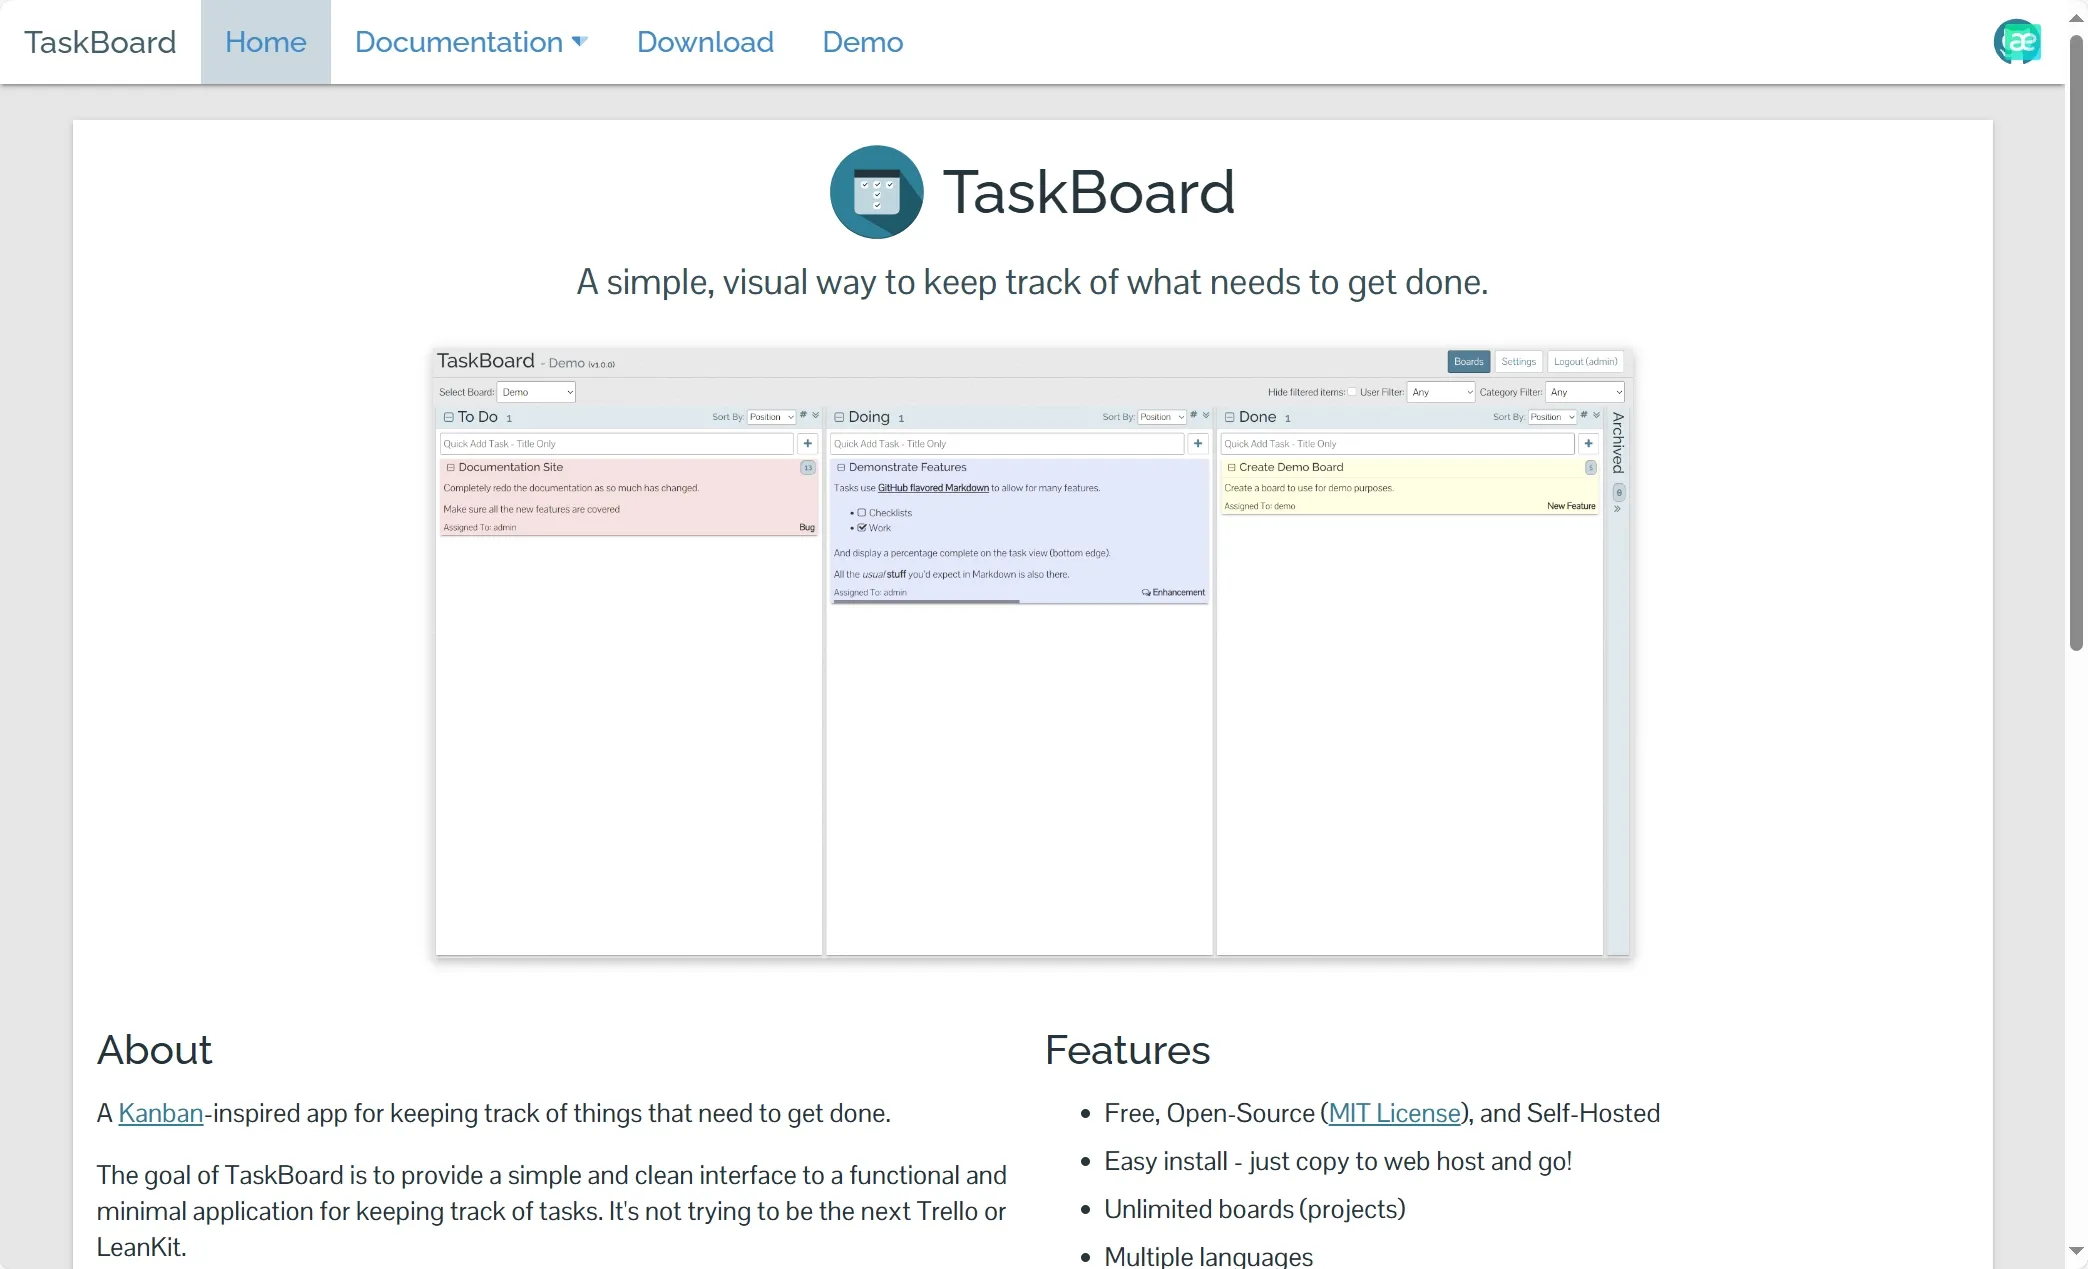Open Doing column Sort By dropdown

pos(1161,417)
